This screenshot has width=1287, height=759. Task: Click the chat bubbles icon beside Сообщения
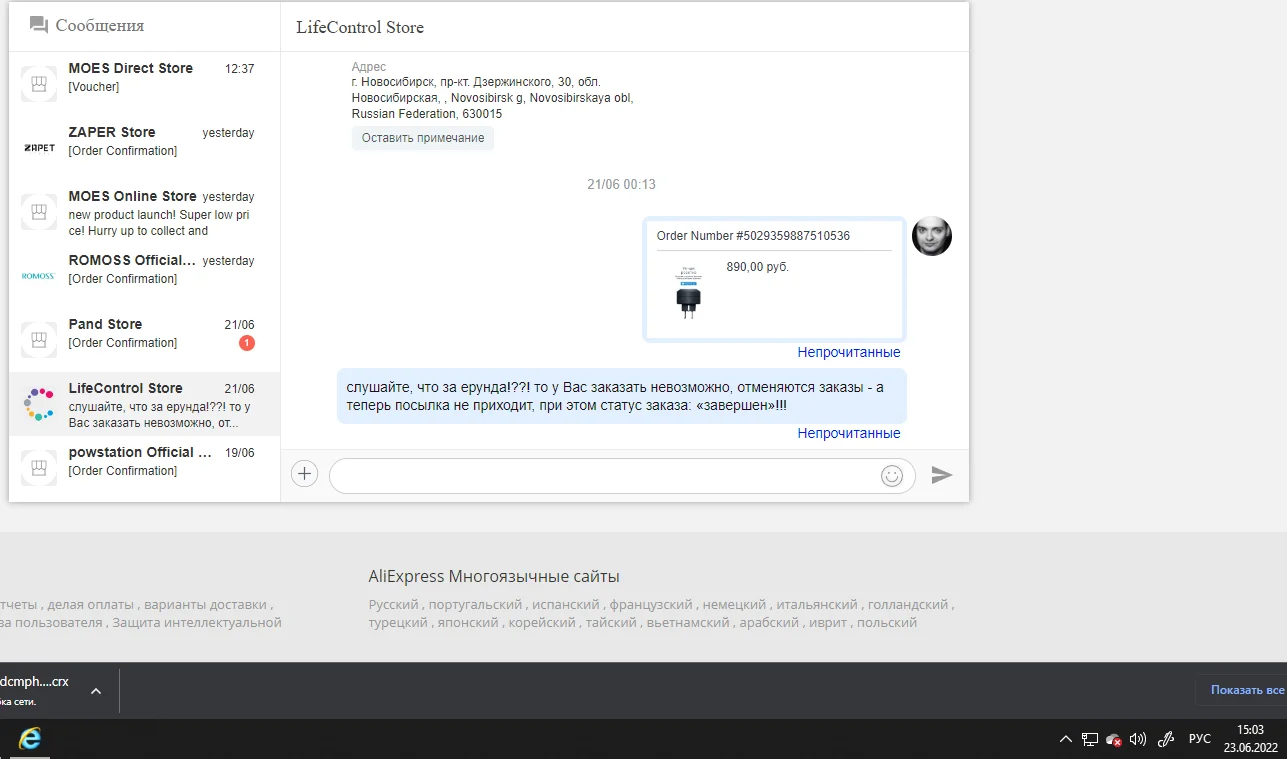click(39, 25)
